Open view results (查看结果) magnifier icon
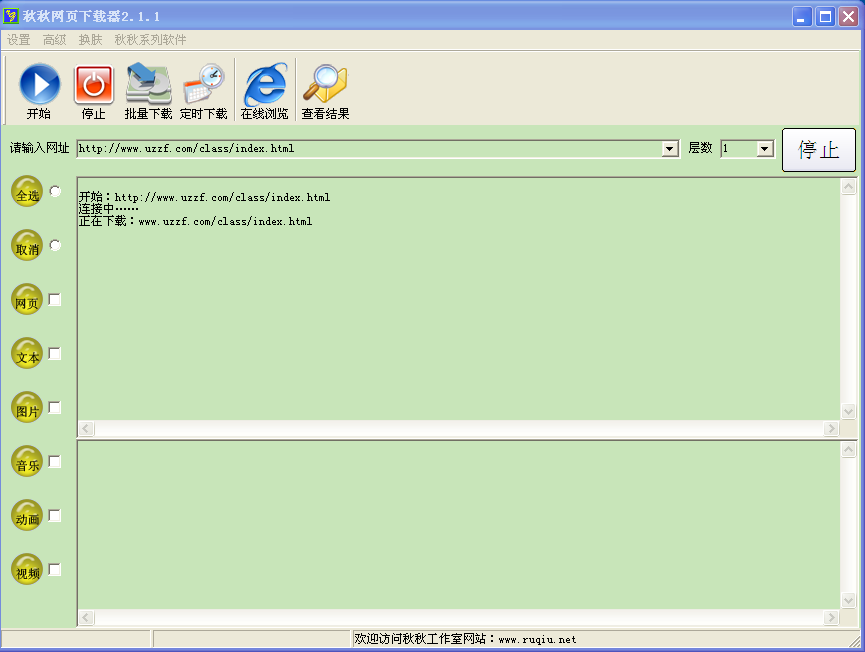Viewport: 865px width, 652px height. [325, 84]
